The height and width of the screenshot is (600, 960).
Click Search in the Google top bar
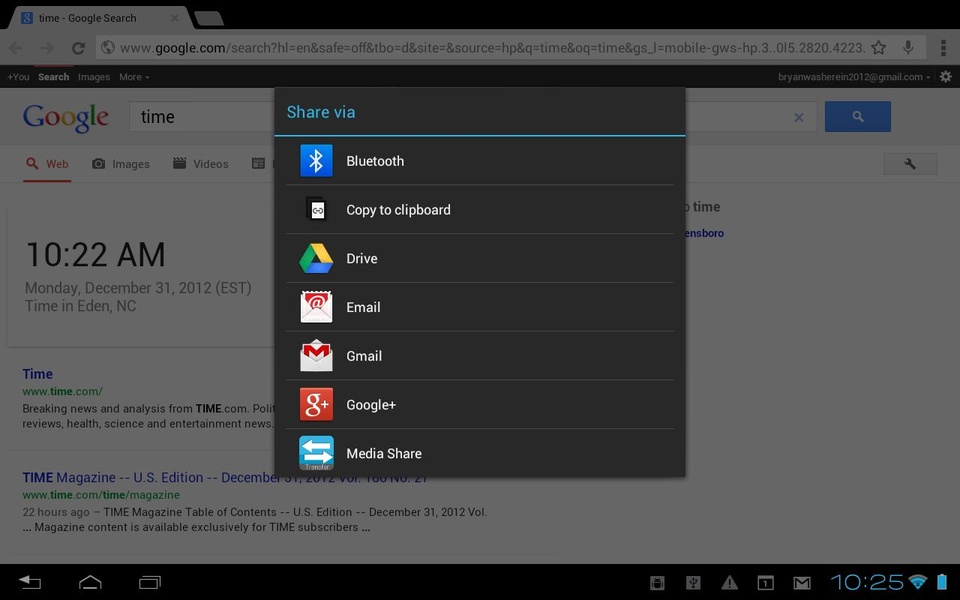[x=53, y=77]
